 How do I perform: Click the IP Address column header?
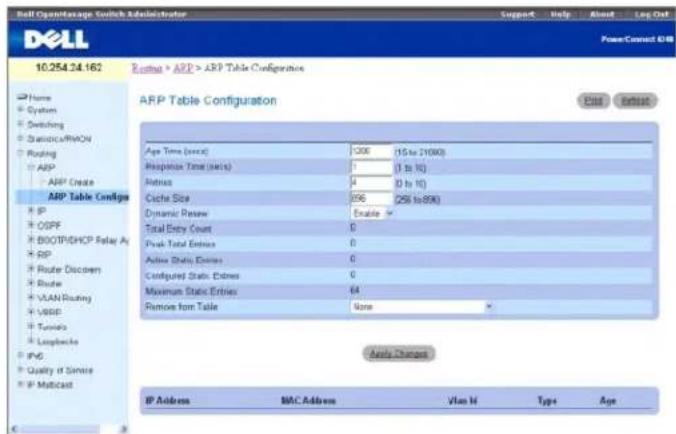tap(168, 400)
